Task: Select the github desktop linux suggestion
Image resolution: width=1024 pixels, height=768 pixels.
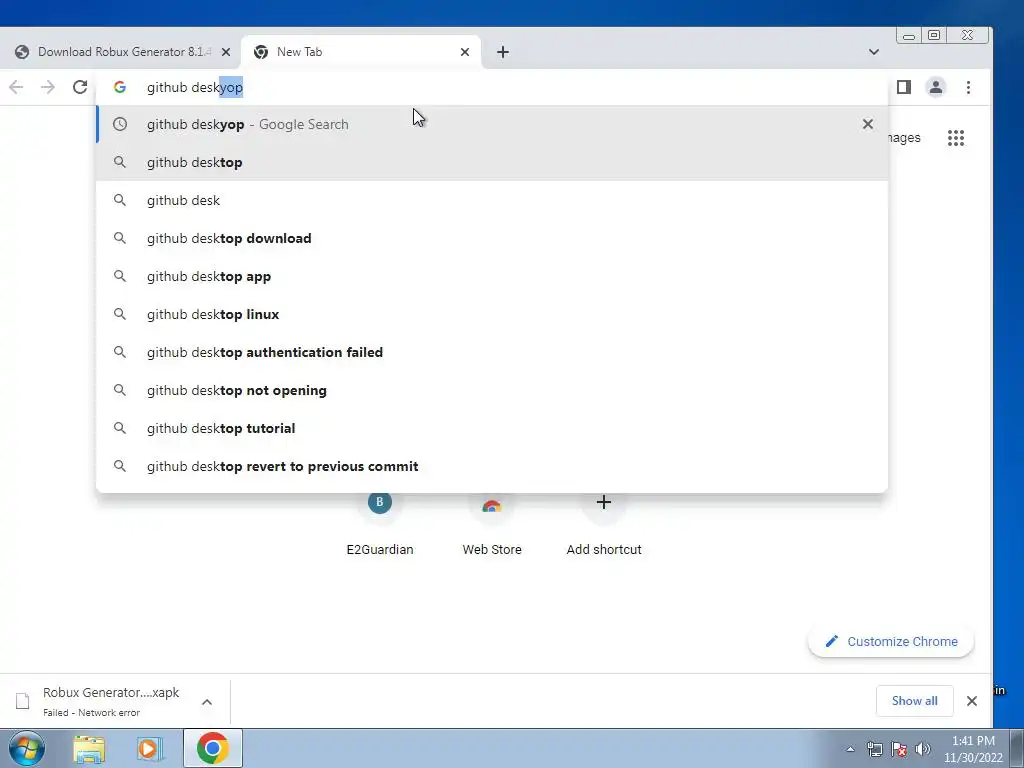Action: [491, 314]
